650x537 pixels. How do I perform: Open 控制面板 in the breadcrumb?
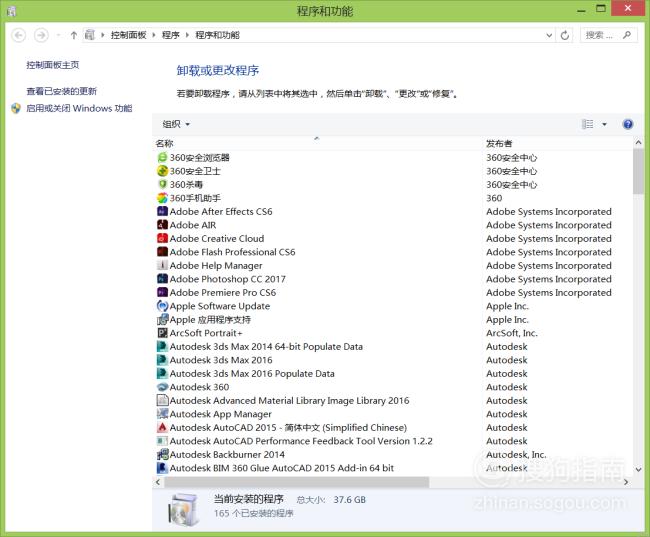129,35
